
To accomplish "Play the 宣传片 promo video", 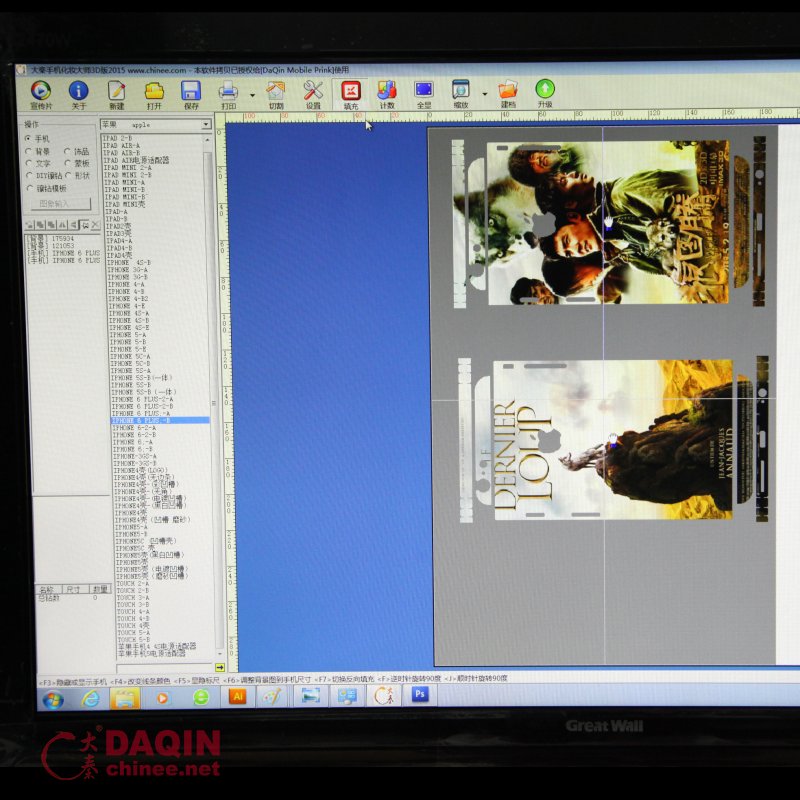I will pyautogui.click(x=41, y=95).
